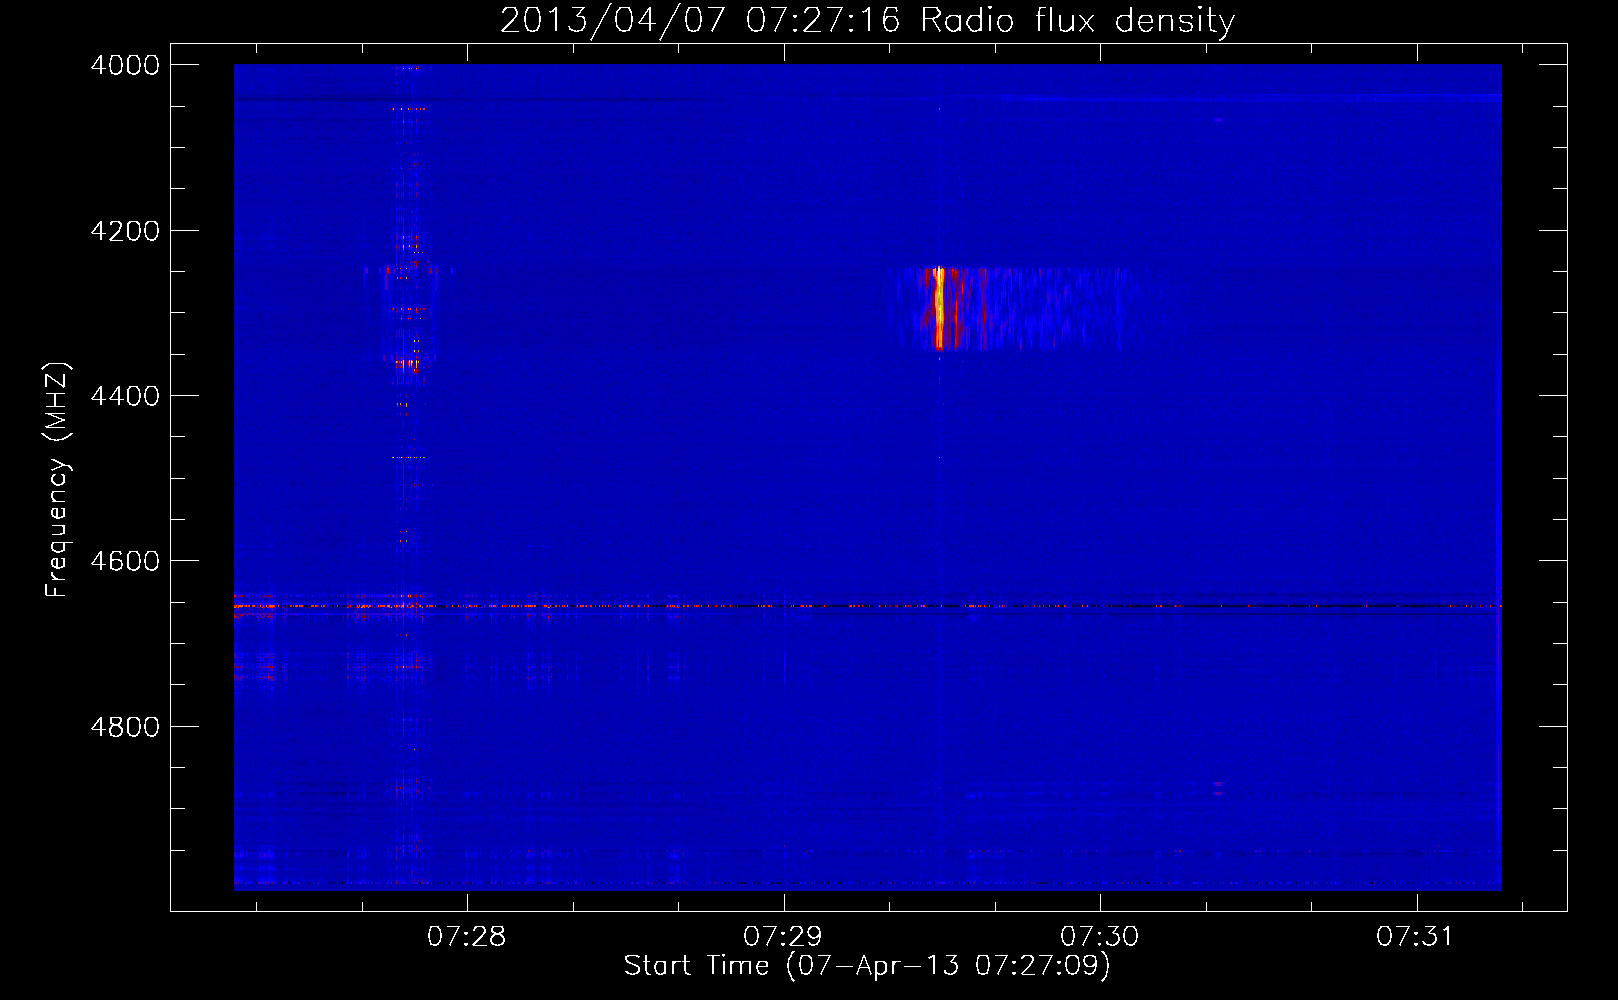Click the 07:31 time tick label
Image resolution: width=1618 pixels, height=1000 pixels.
click(1416, 937)
